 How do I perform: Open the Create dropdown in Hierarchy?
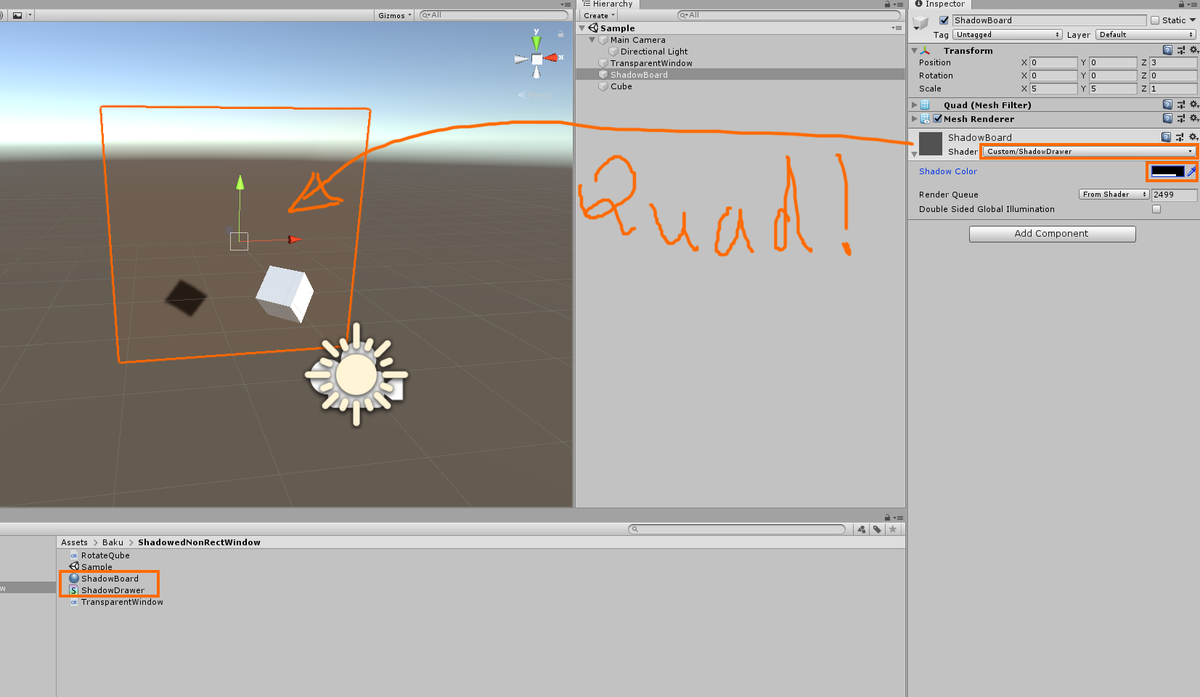[x=599, y=15]
